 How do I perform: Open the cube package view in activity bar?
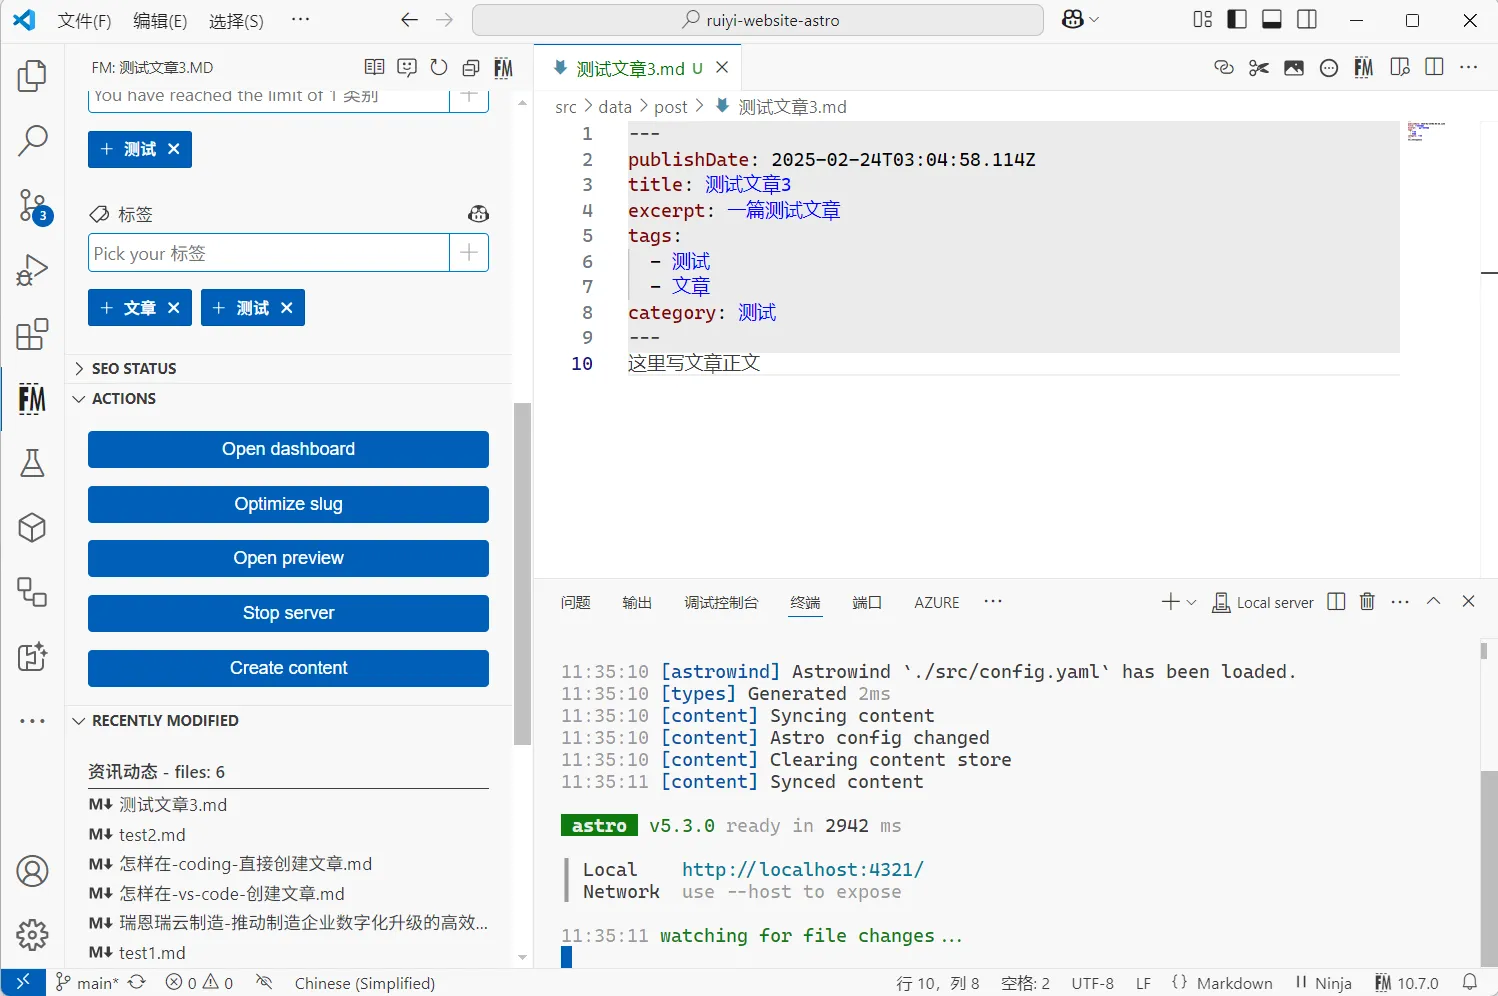point(32,528)
